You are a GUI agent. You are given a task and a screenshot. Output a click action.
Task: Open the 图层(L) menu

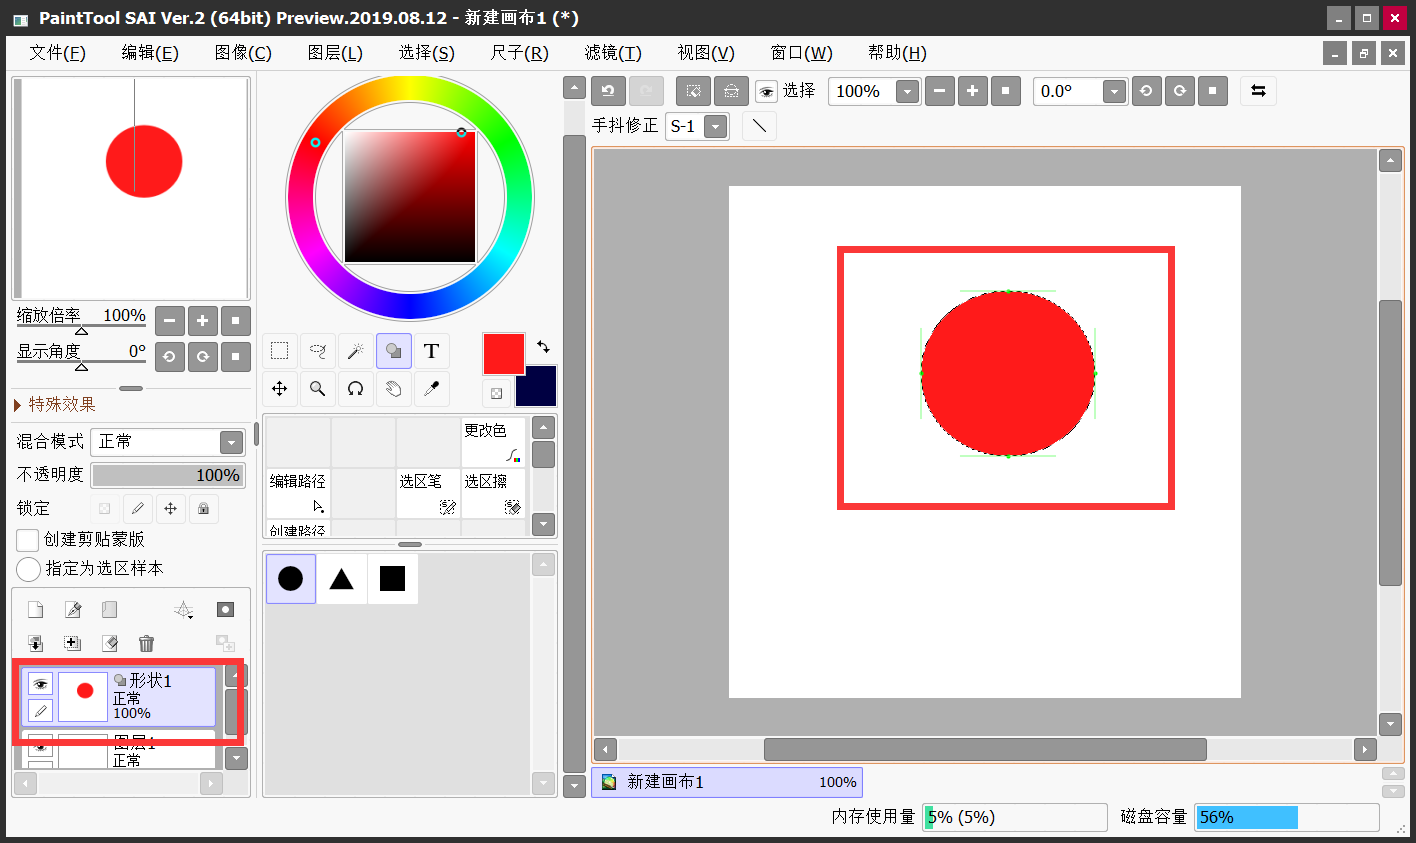pyautogui.click(x=335, y=53)
